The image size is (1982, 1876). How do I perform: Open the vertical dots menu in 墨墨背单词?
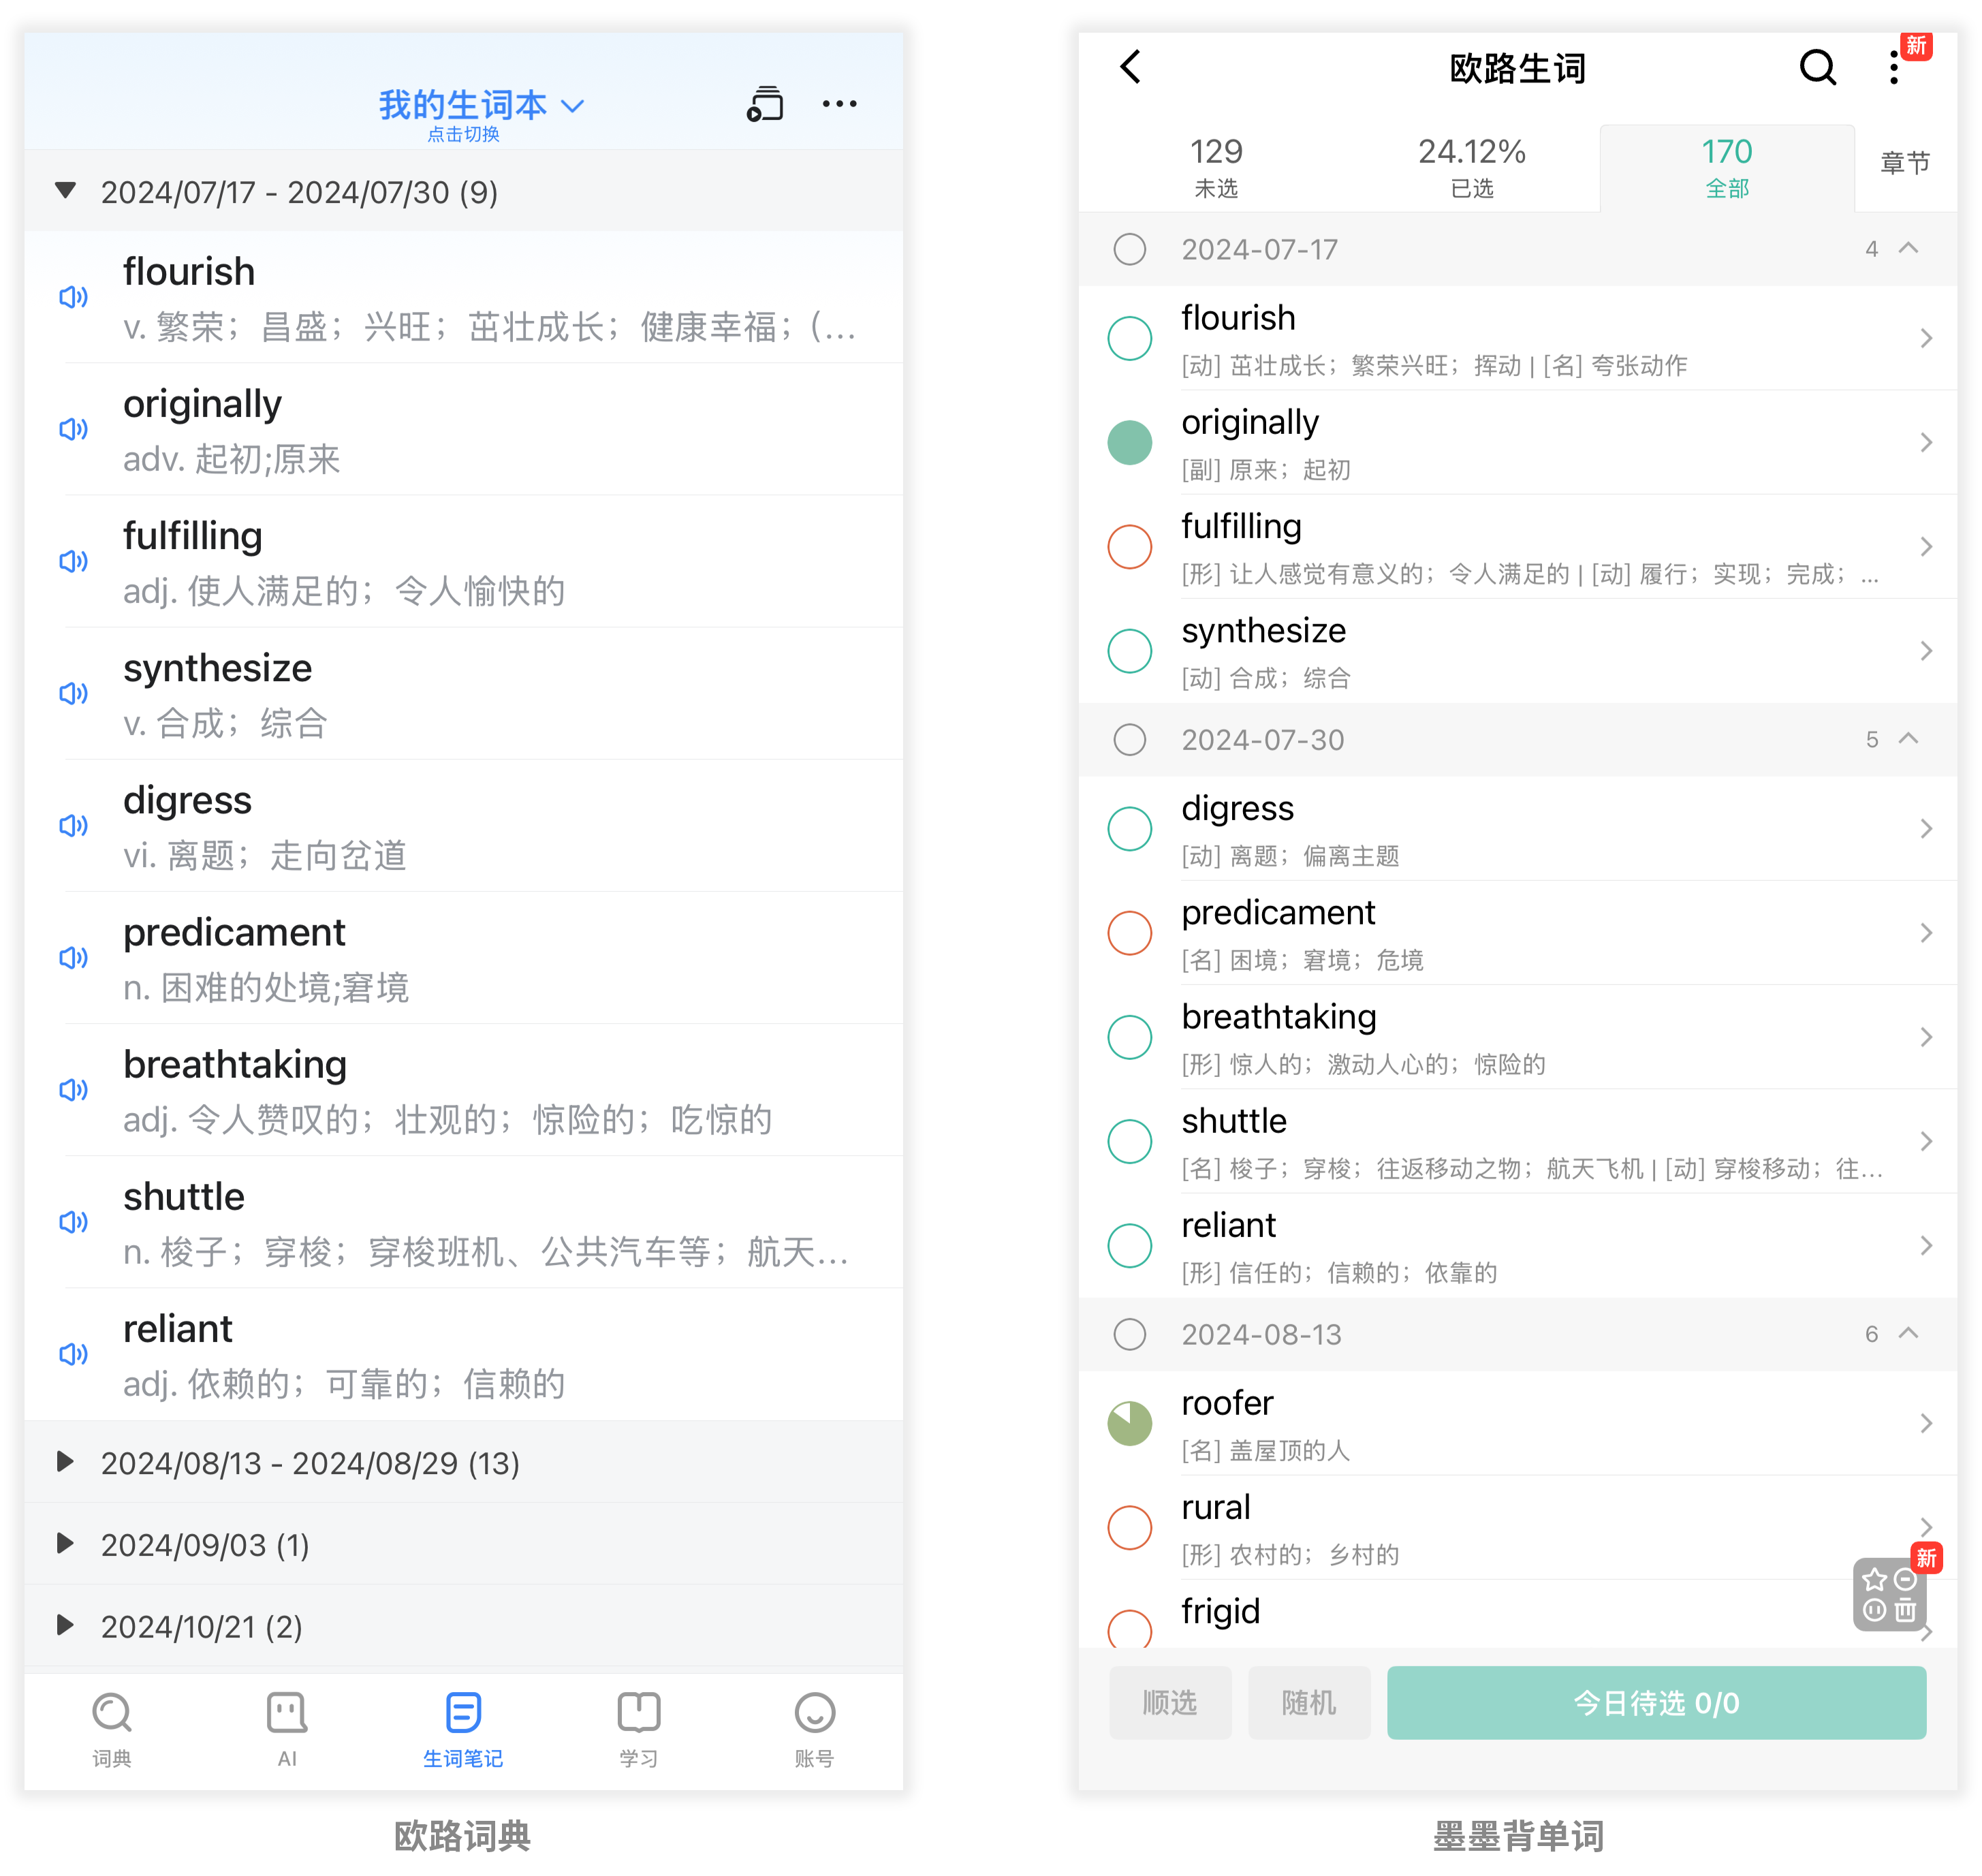pos(1893,67)
